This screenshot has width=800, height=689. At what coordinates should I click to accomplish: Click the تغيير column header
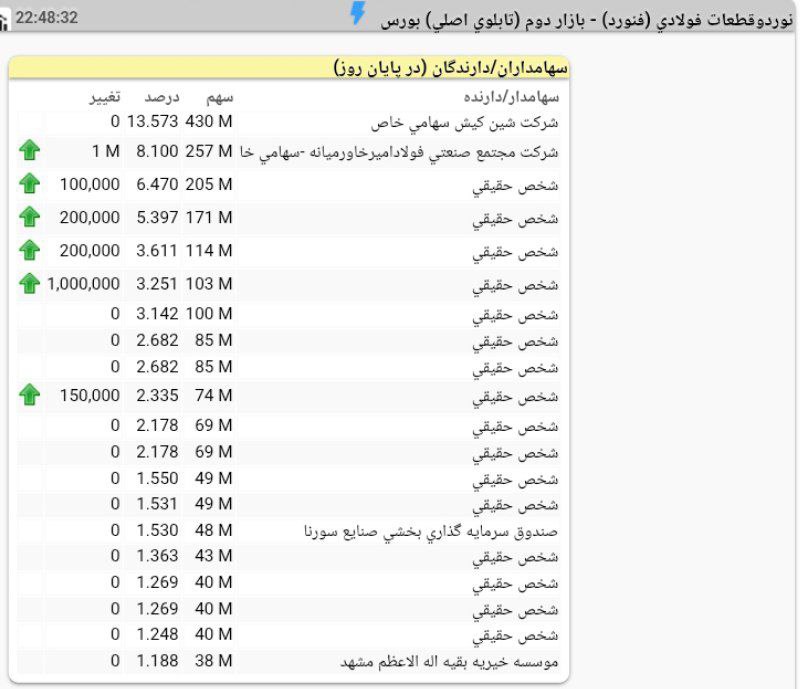(x=104, y=97)
